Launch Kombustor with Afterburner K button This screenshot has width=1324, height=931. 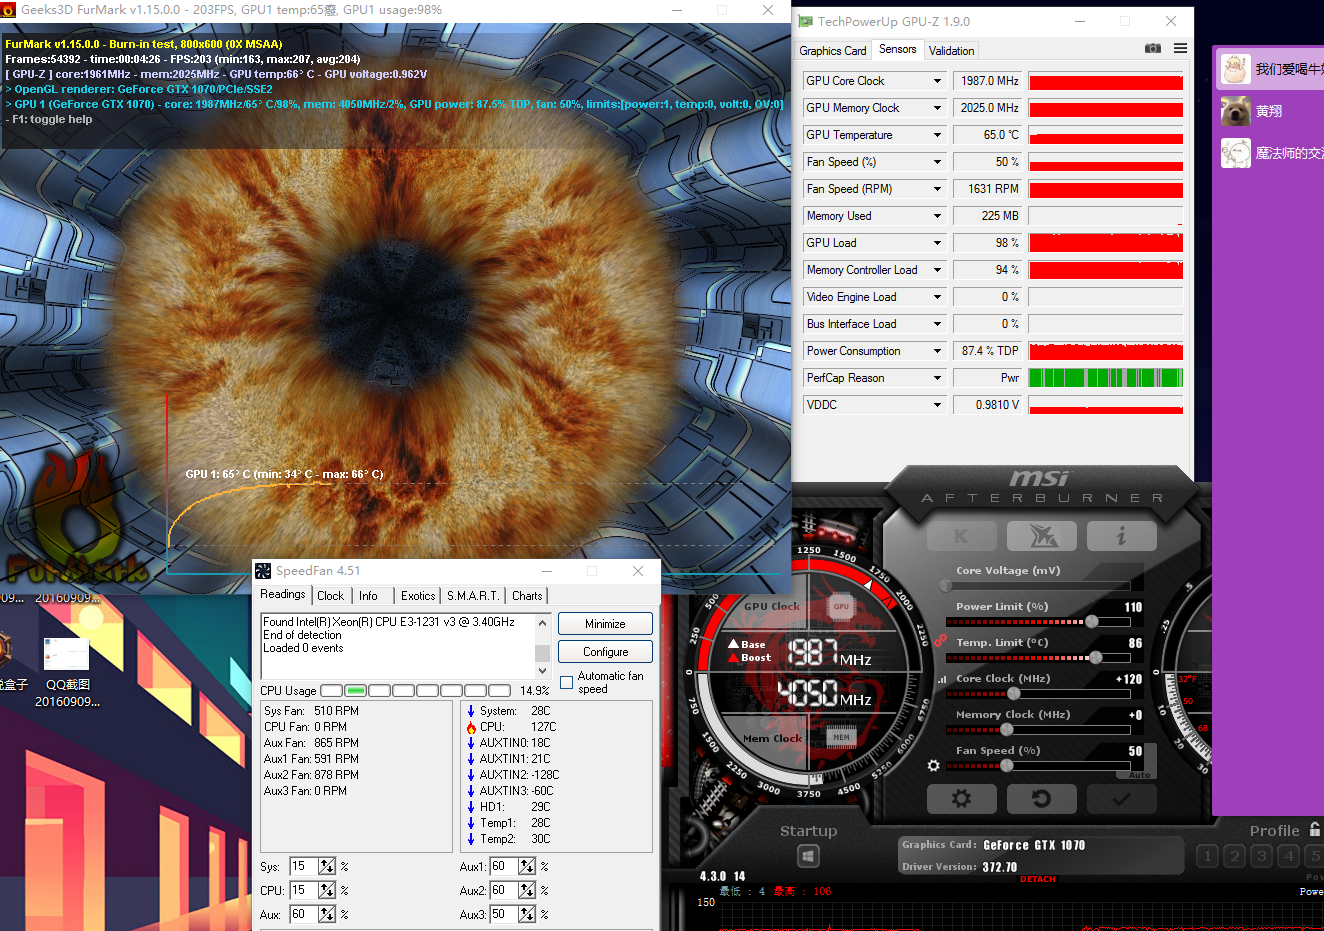[961, 536]
